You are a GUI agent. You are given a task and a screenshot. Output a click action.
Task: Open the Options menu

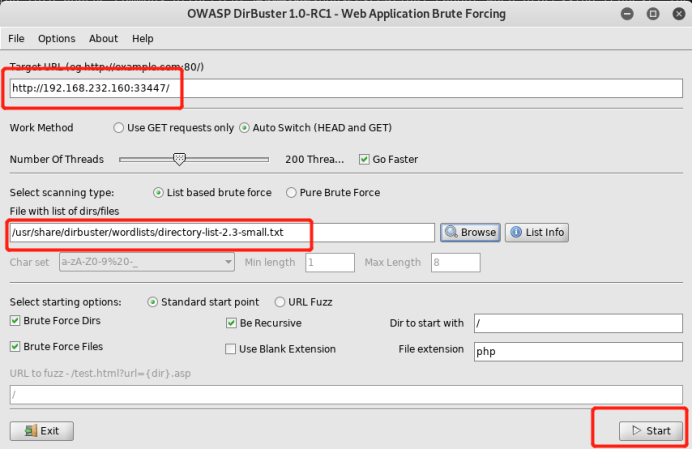56,38
